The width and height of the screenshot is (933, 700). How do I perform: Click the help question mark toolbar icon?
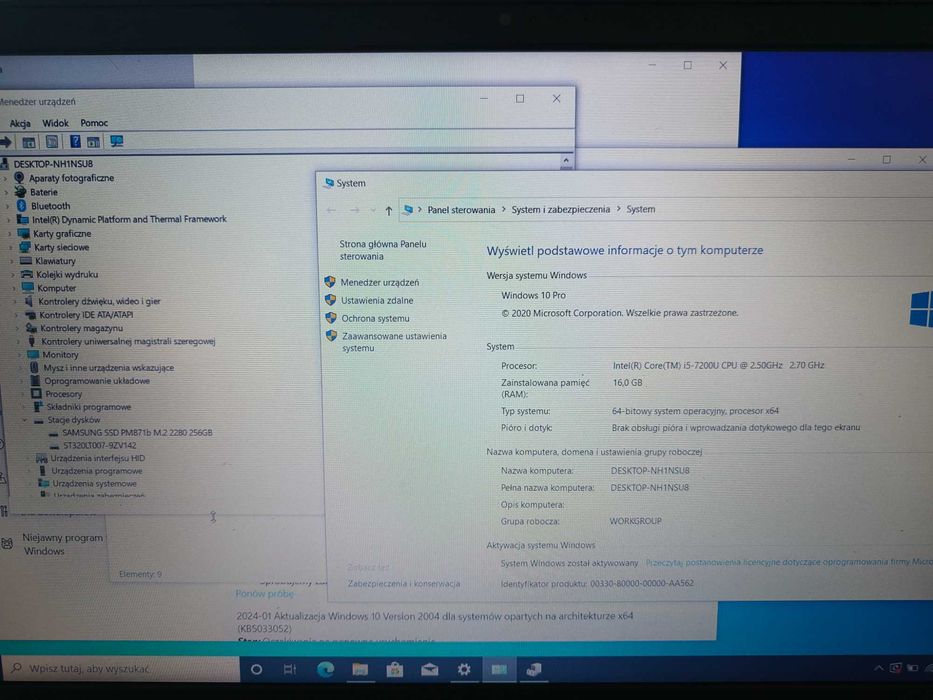75,142
